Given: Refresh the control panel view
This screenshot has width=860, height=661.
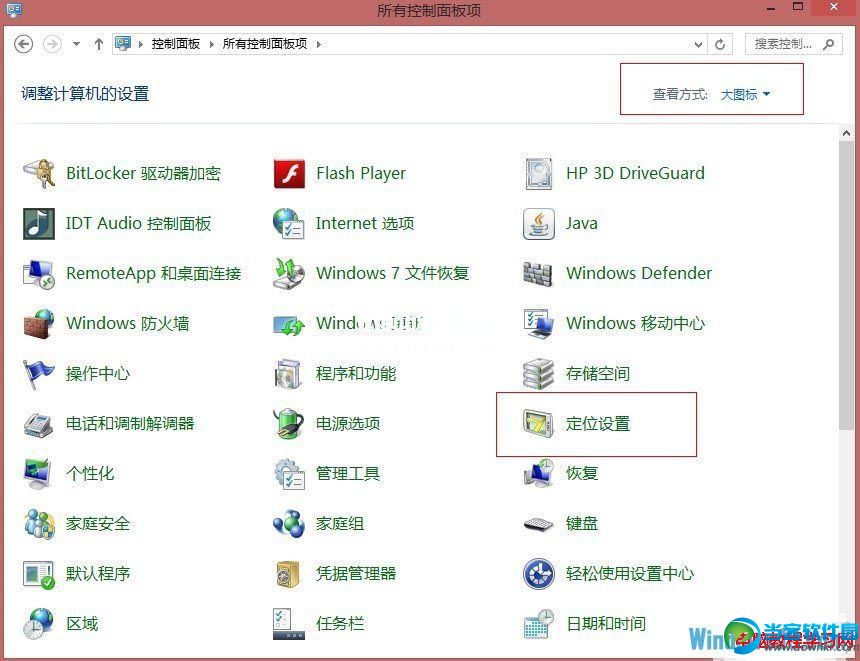Looking at the screenshot, I should coord(720,44).
